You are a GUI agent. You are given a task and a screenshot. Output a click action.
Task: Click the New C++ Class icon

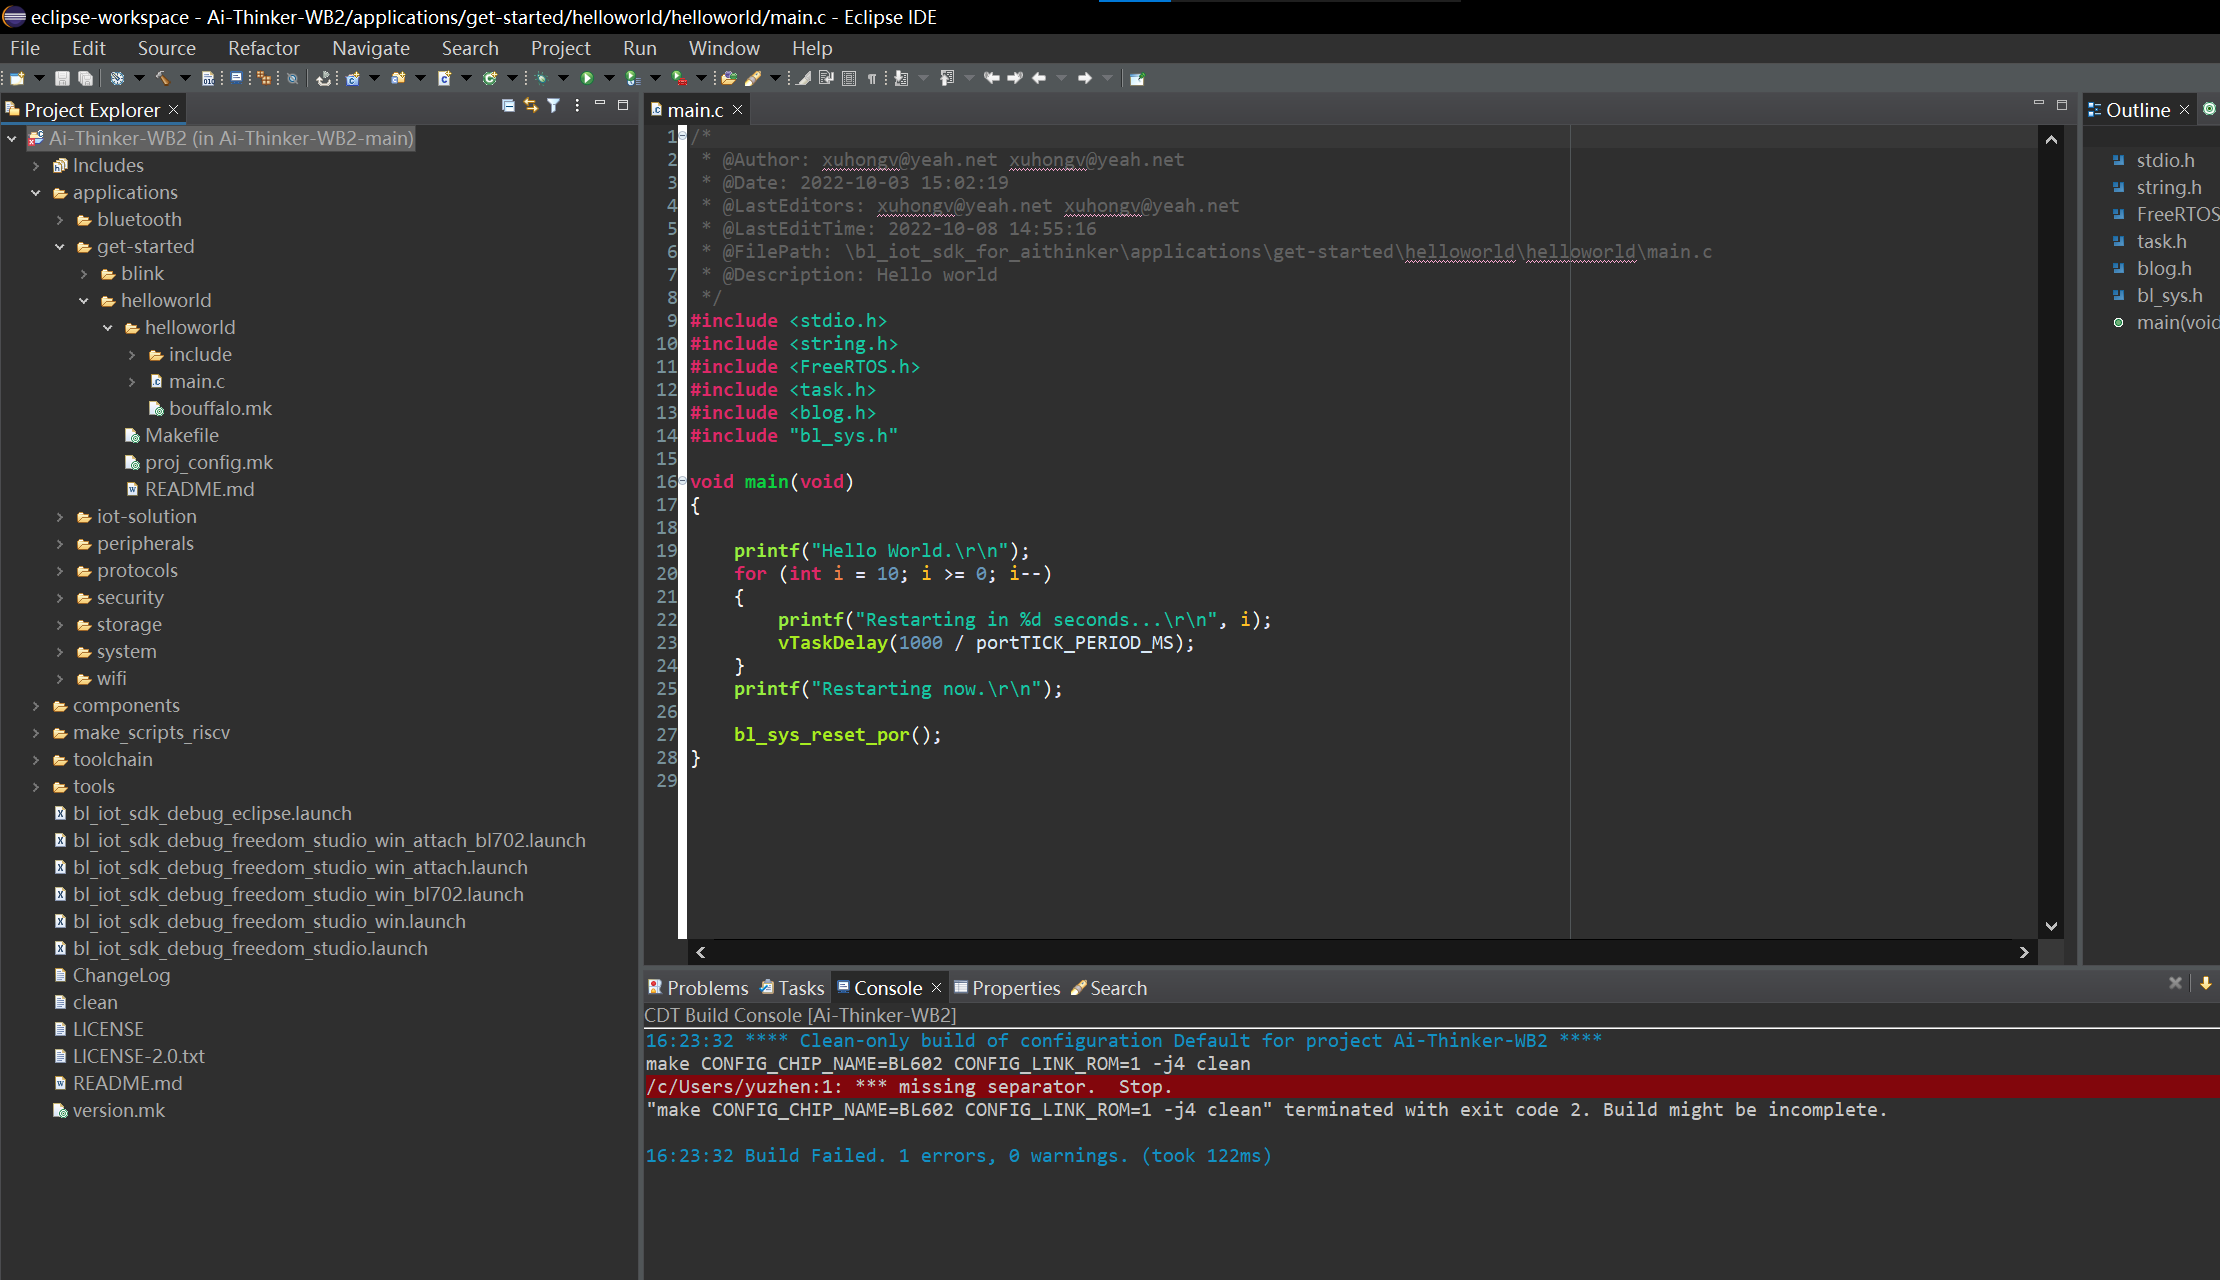tap(489, 78)
